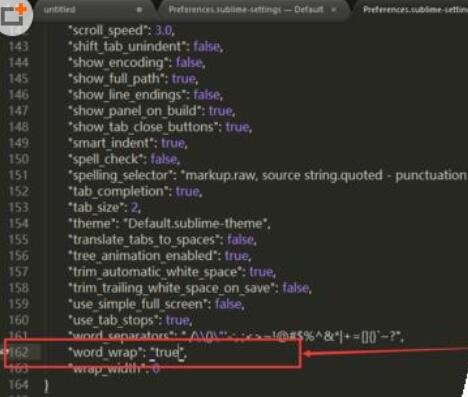Close the untitled tab
Screen dimensions: 468x397
click(x=139, y=10)
